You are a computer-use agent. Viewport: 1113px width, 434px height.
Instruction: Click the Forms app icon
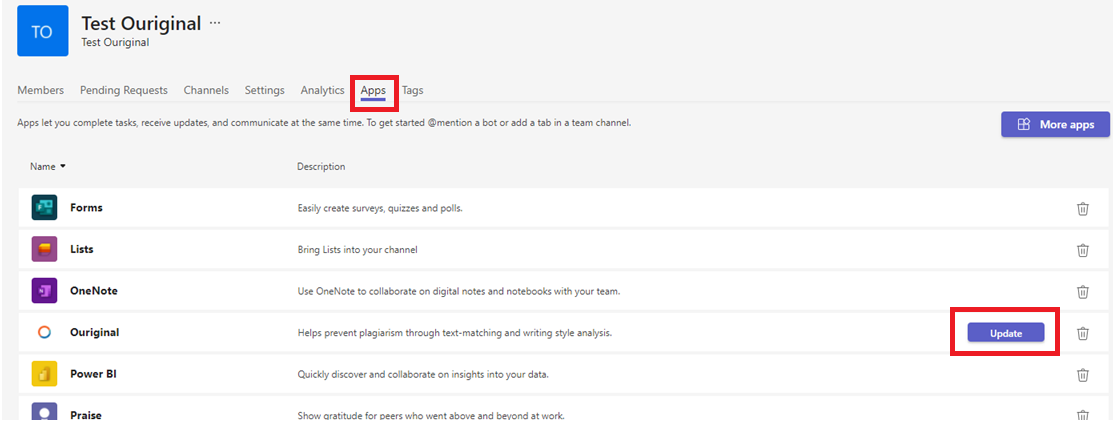tap(44, 207)
